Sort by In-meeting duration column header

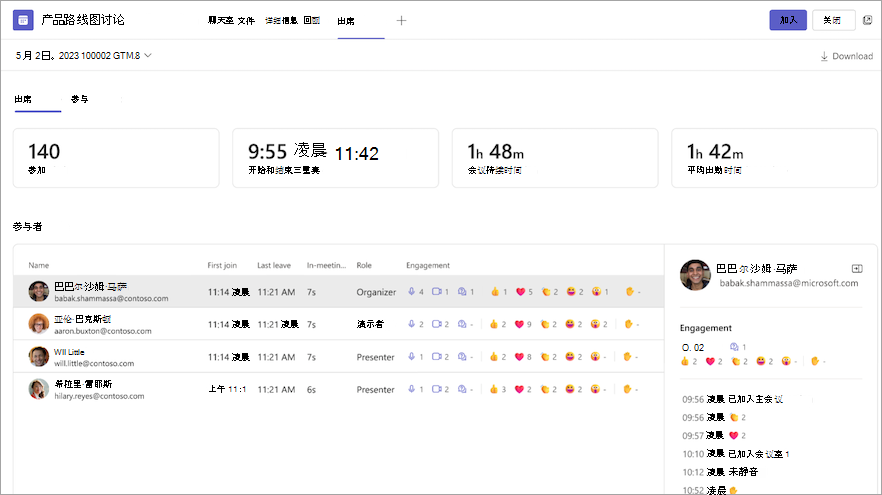pos(326,266)
